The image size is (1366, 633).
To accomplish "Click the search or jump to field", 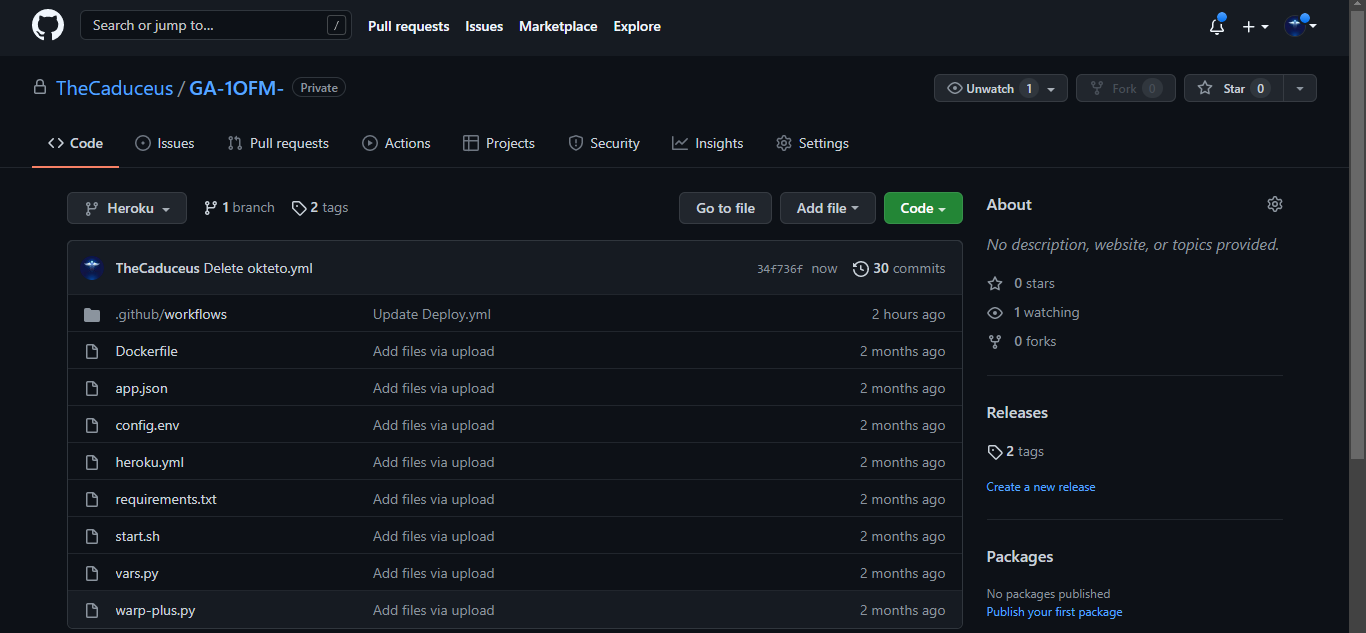I will [x=216, y=26].
